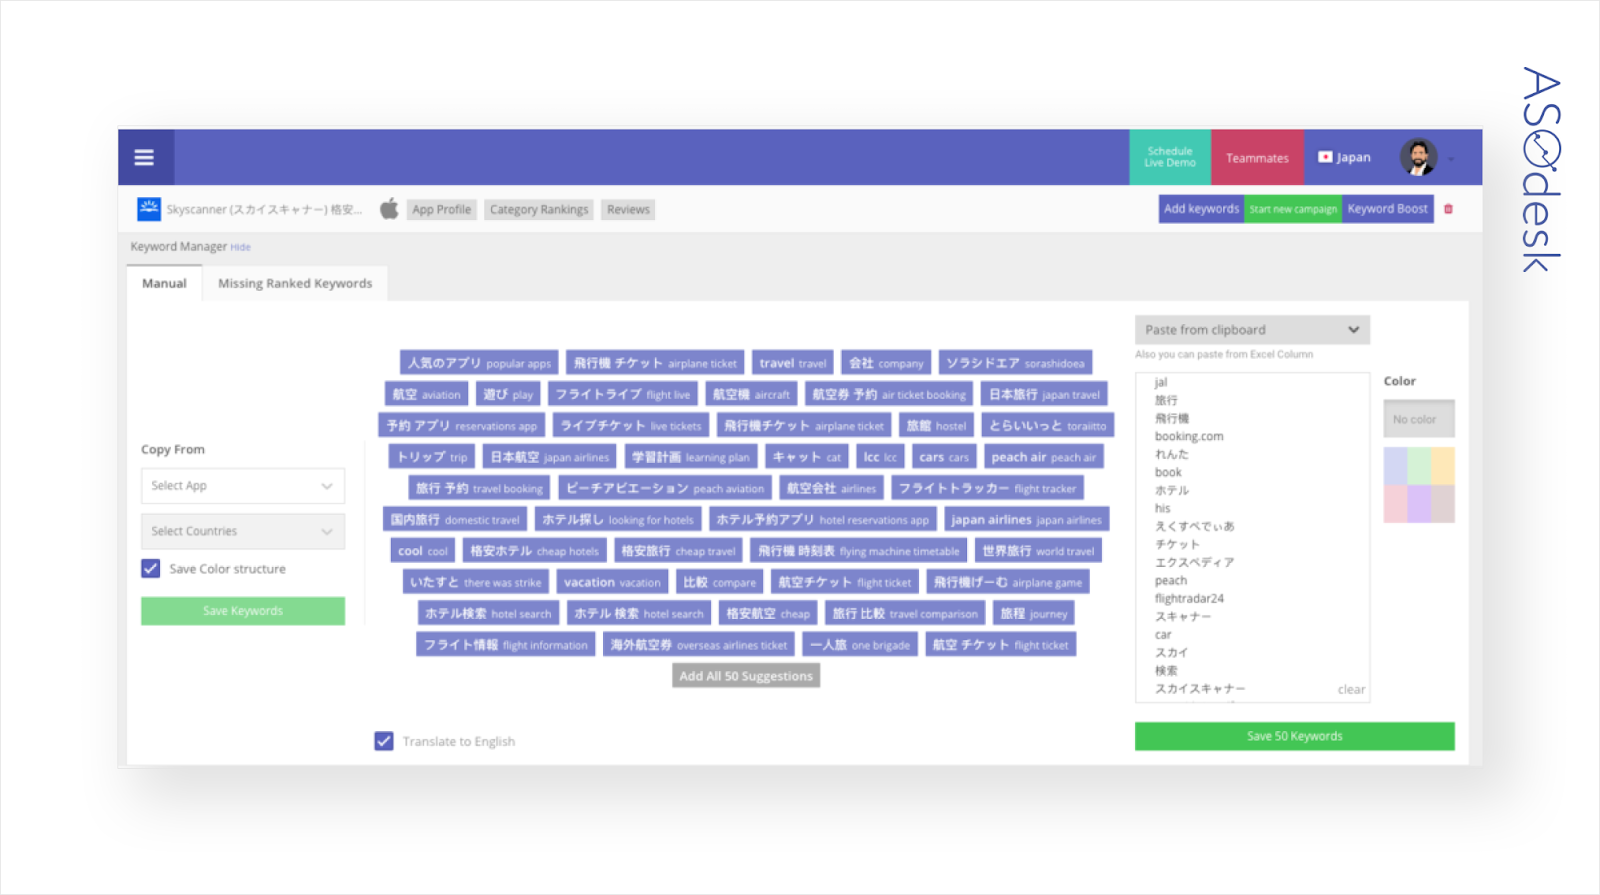Image resolution: width=1600 pixels, height=895 pixels.
Task: Click the Skyscanner app icon
Action: pos(149,208)
